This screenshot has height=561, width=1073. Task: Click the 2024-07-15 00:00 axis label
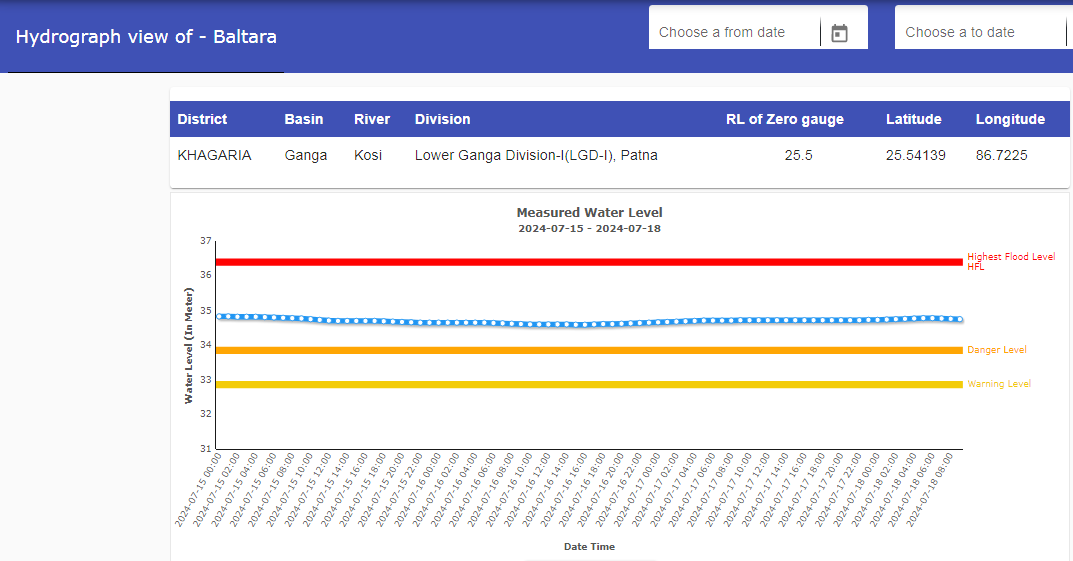tap(198, 489)
